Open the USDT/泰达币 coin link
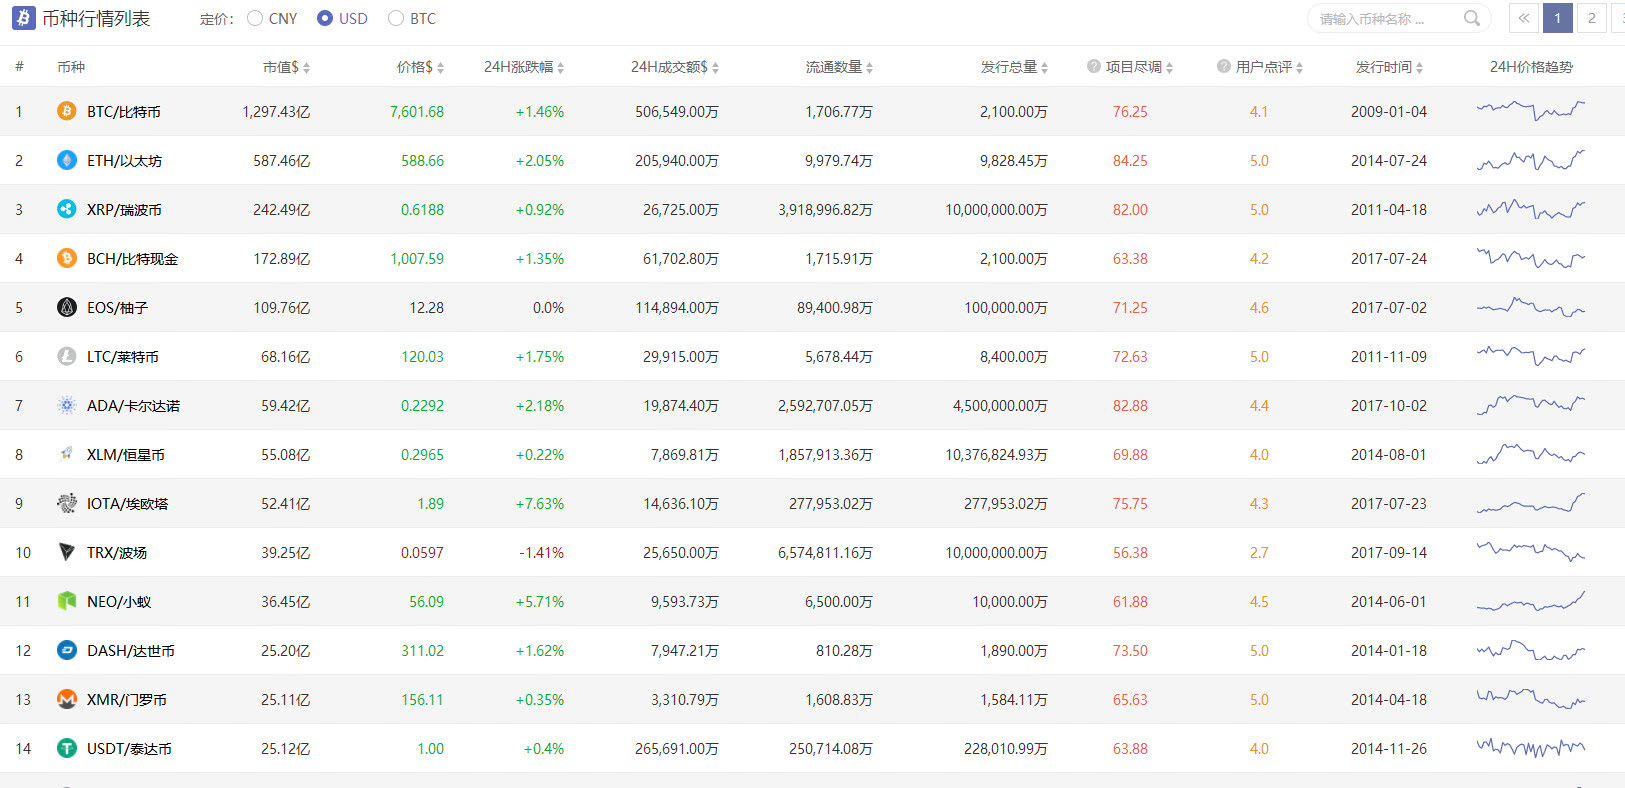Image resolution: width=1625 pixels, height=788 pixels. point(129,749)
